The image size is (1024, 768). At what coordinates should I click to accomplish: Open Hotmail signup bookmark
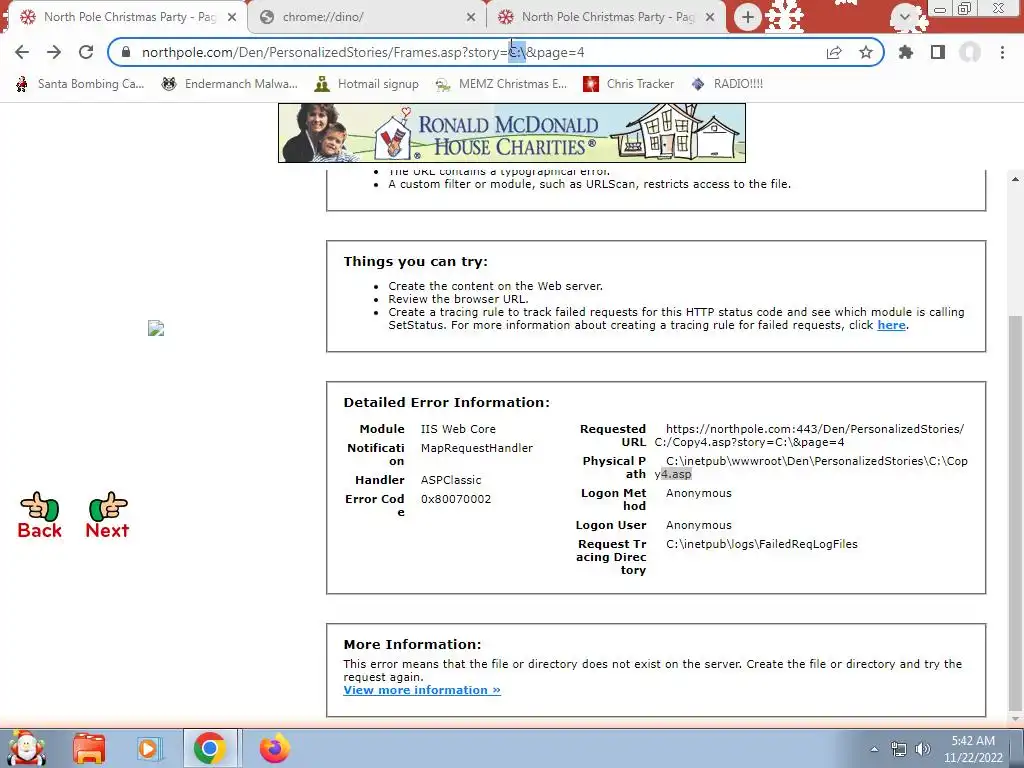click(366, 84)
